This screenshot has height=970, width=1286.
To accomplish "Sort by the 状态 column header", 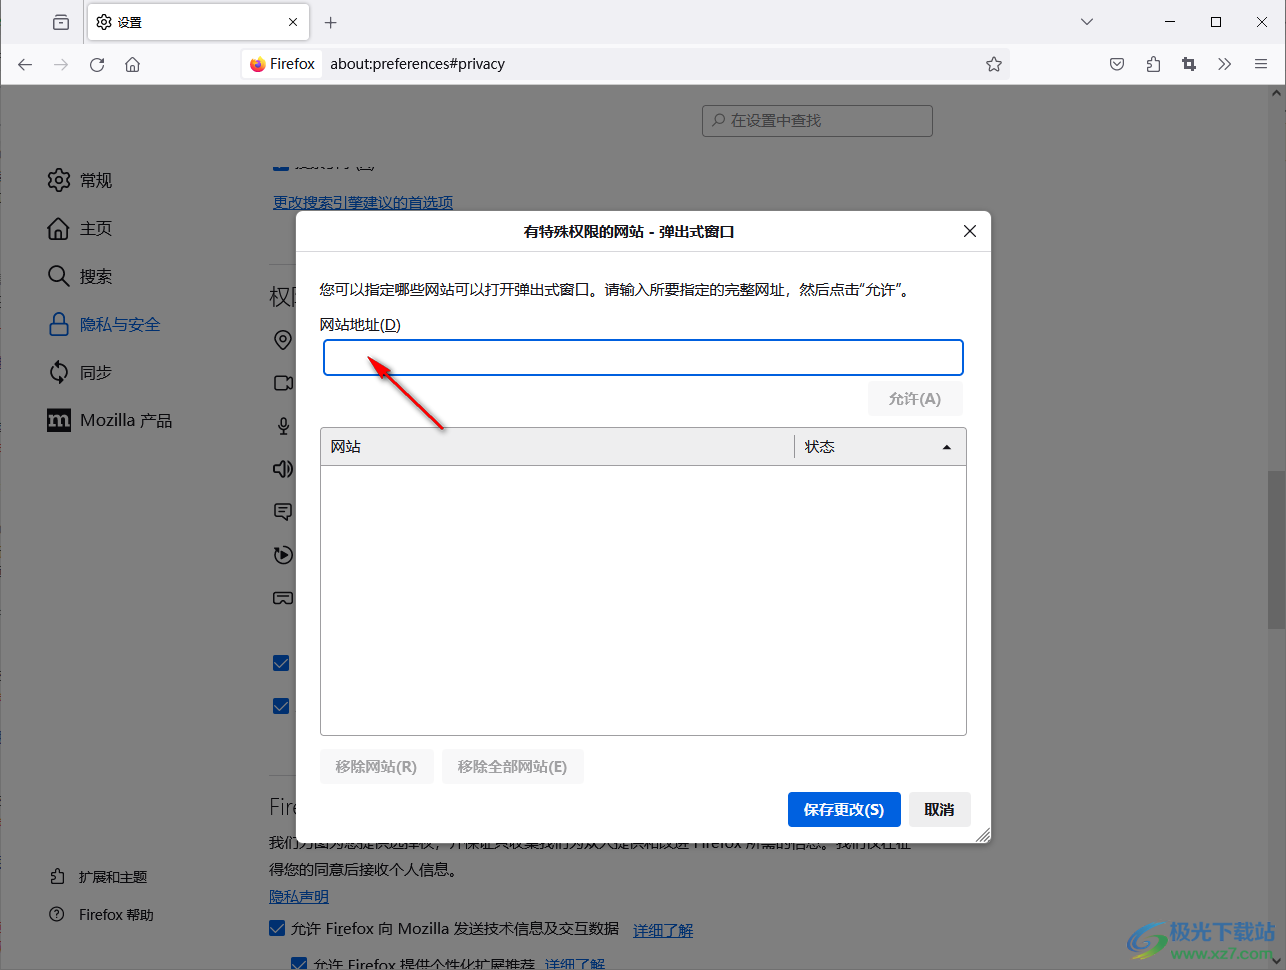I will tap(880, 447).
